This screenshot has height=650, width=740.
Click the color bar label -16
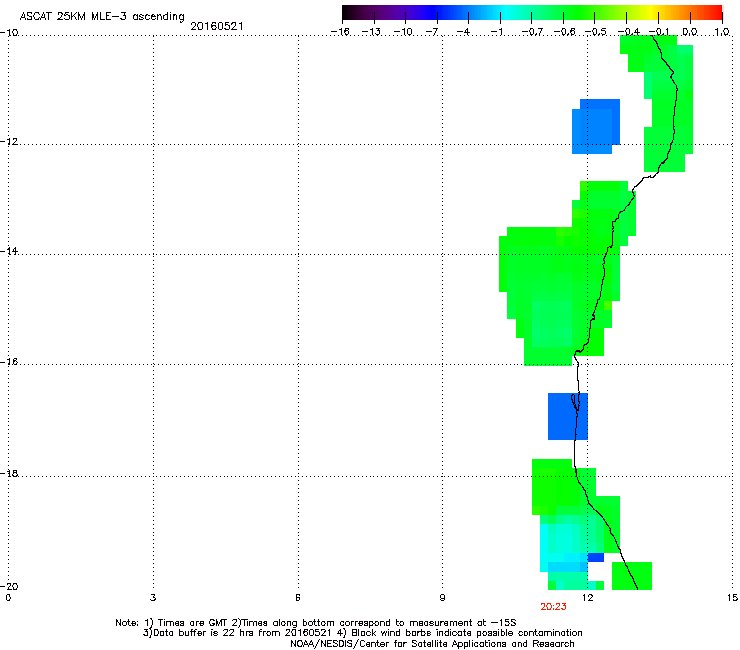click(340, 32)
